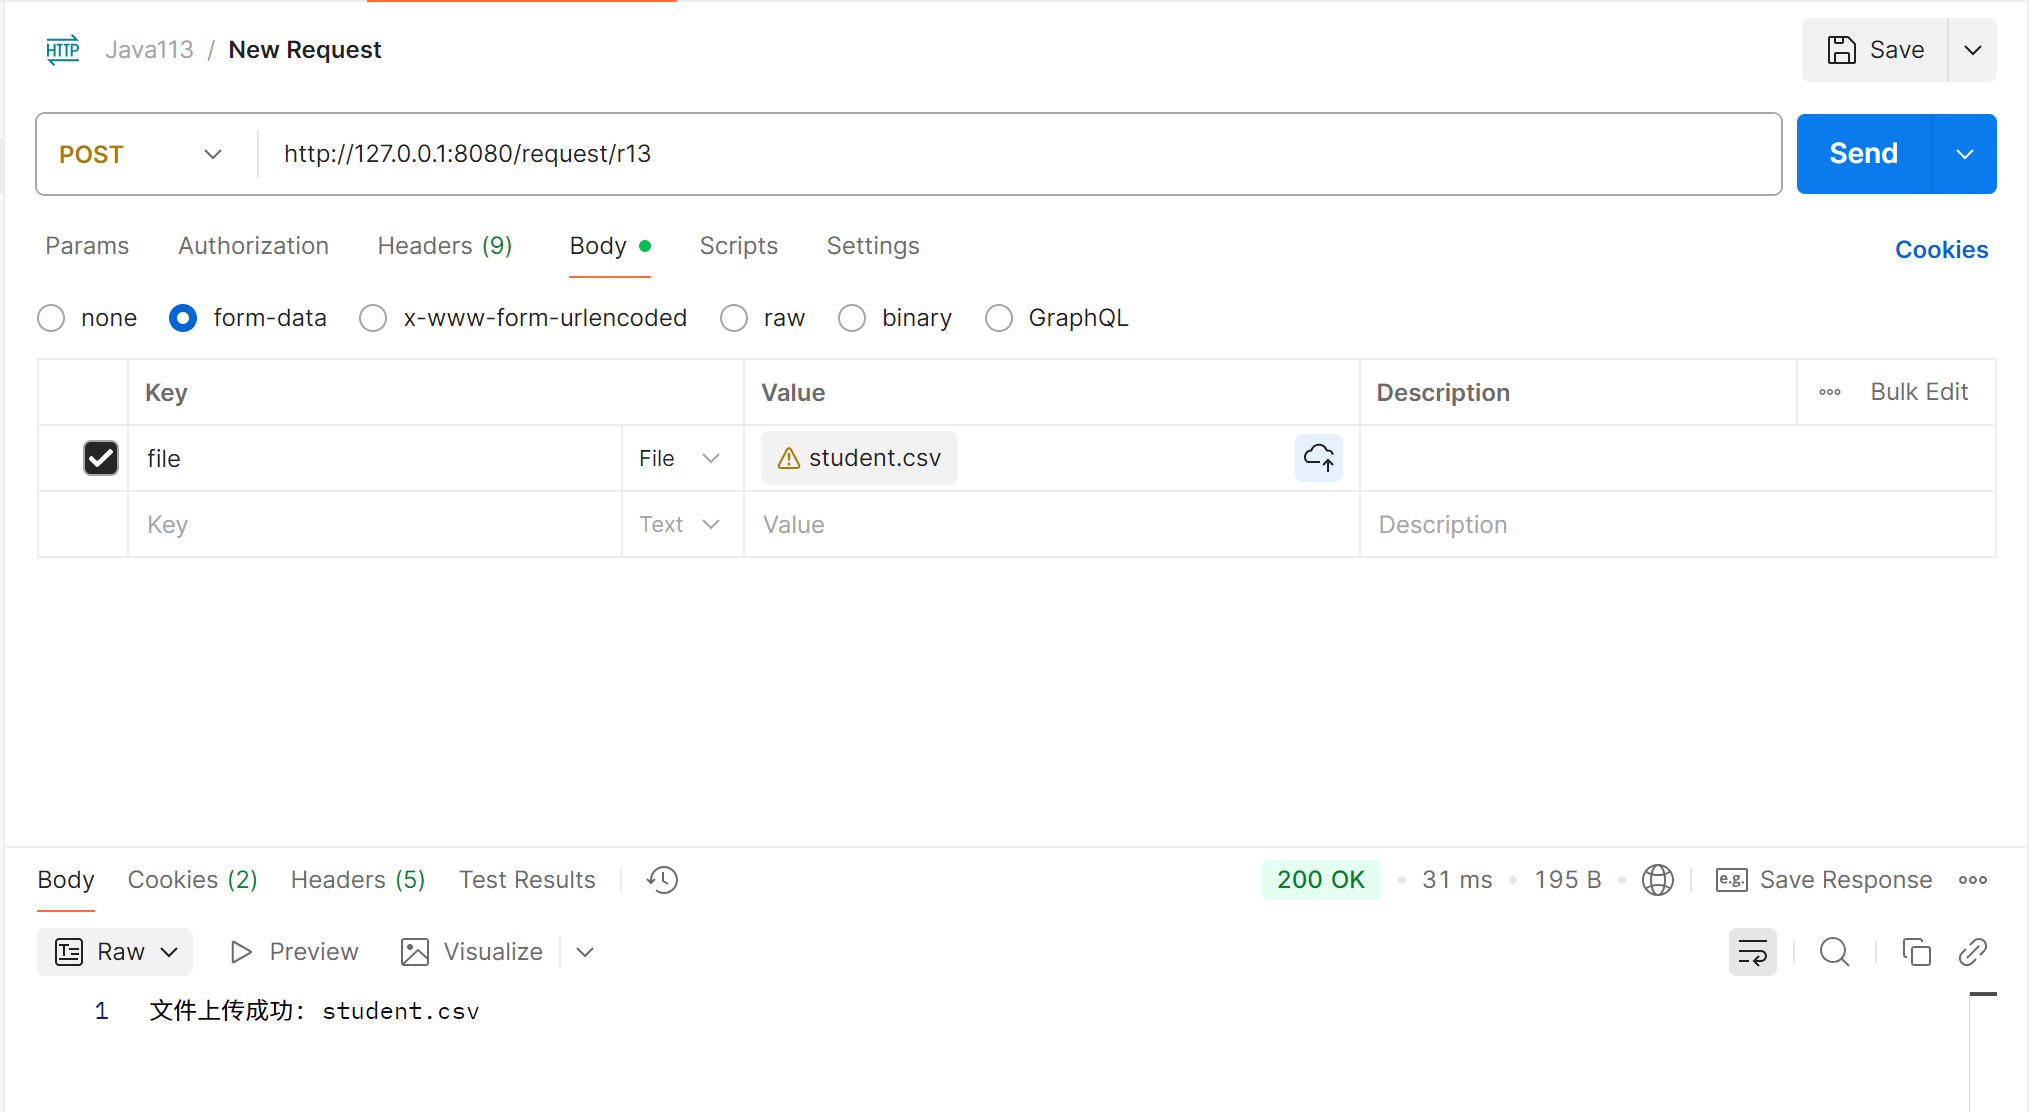Search the response with magnifier icon
This screenshot has width=2034, height=1112.
pyautogui.click(x=1834, y=952)
